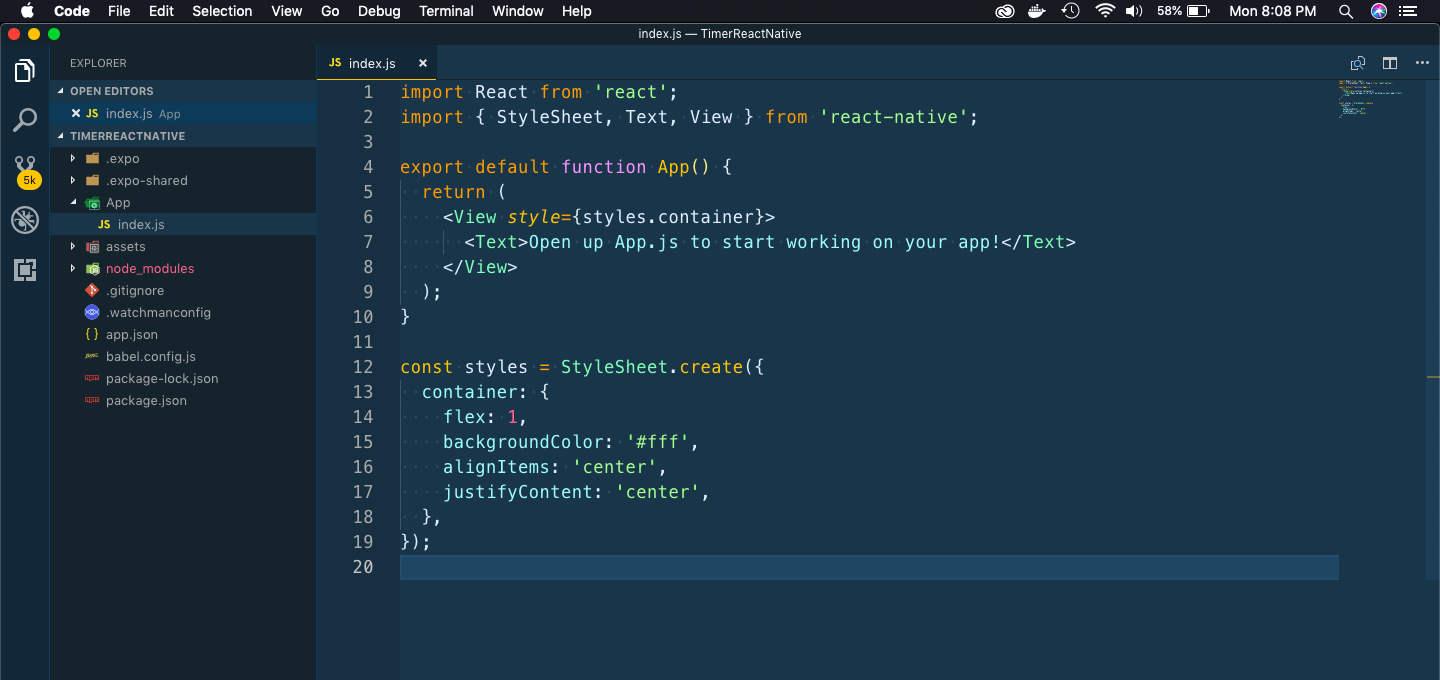Click line number 12 in gutter
This screenshot has width=1440, height=680.
(x=362, y=367)
